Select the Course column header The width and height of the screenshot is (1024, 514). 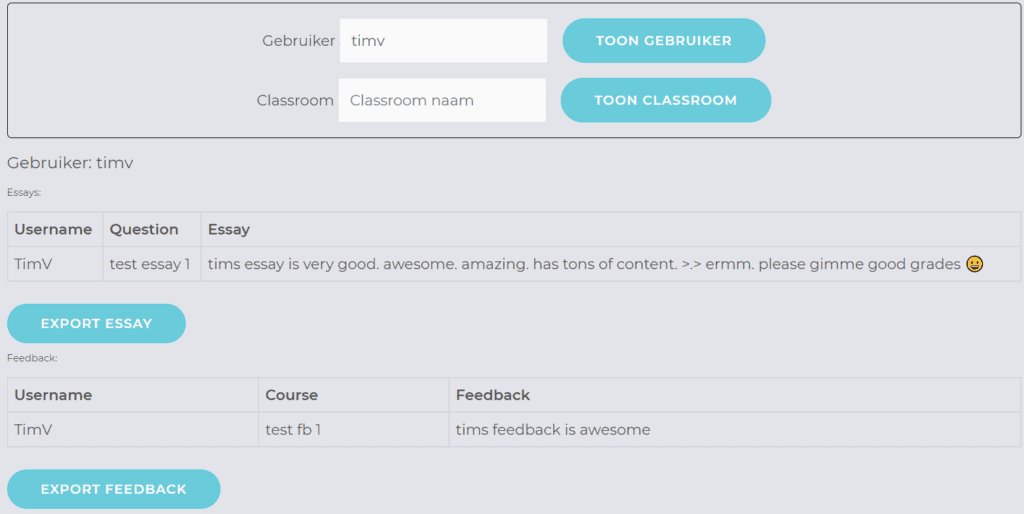tap(353, 395)
